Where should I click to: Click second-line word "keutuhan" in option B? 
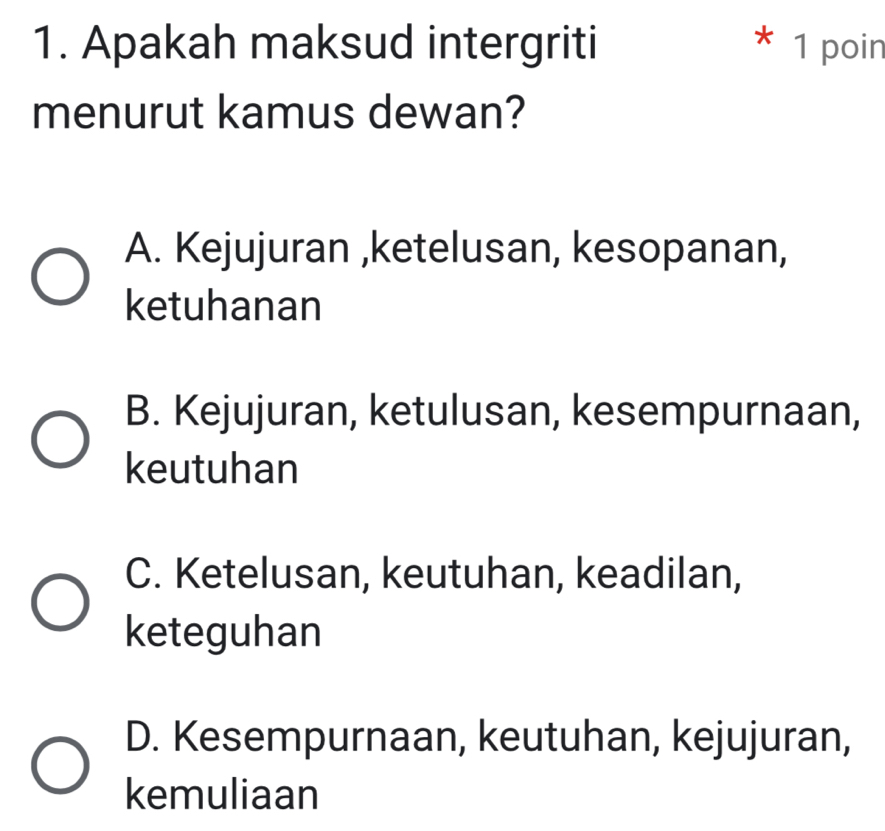pyautogui.click(x=212, y=468)
